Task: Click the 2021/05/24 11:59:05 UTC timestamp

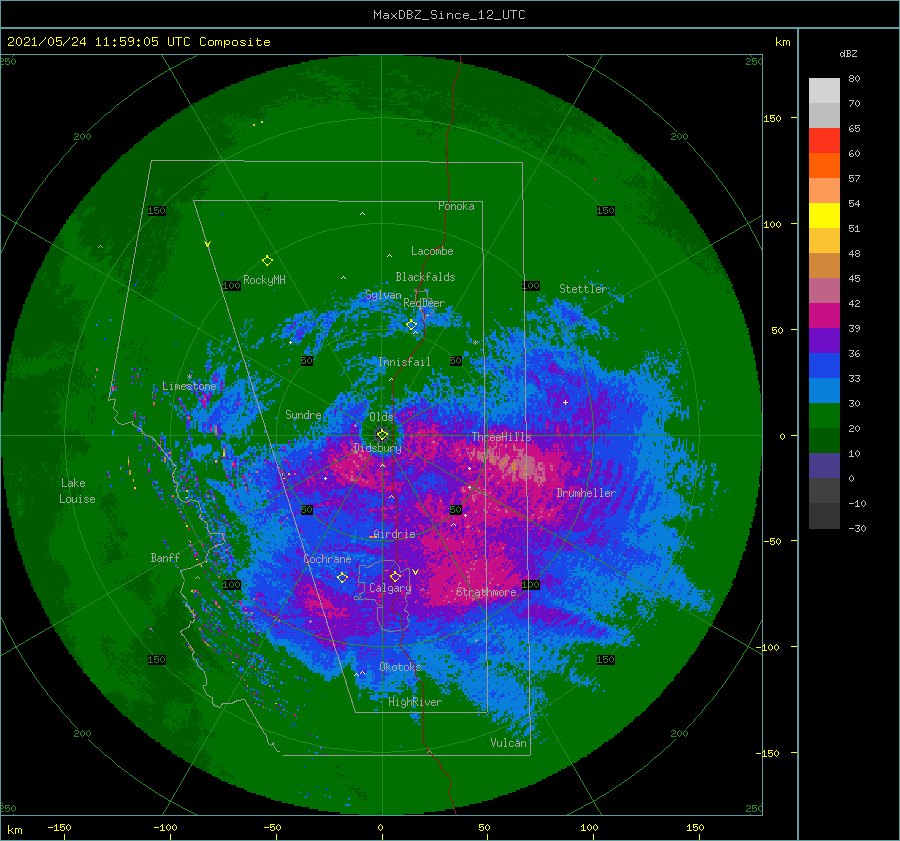Action: click(139, 42)
